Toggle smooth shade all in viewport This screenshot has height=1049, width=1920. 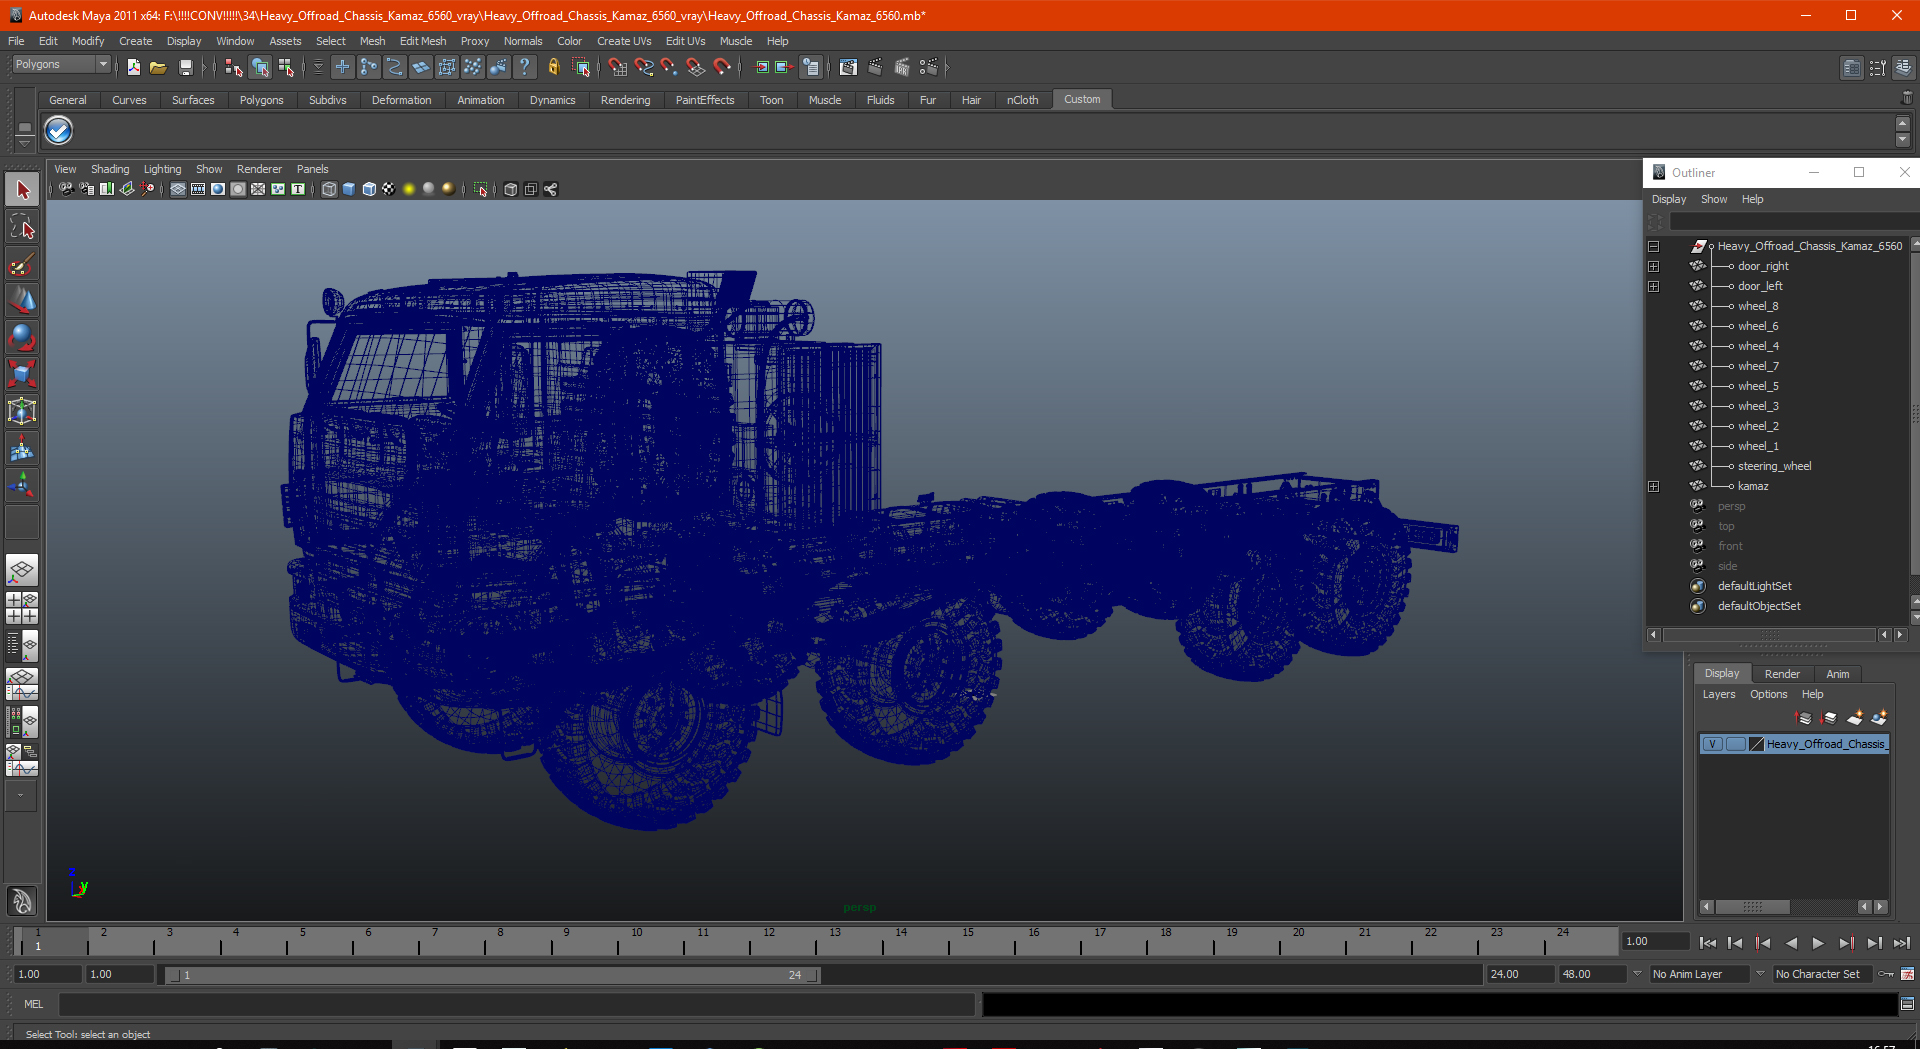tap(349, 189)
